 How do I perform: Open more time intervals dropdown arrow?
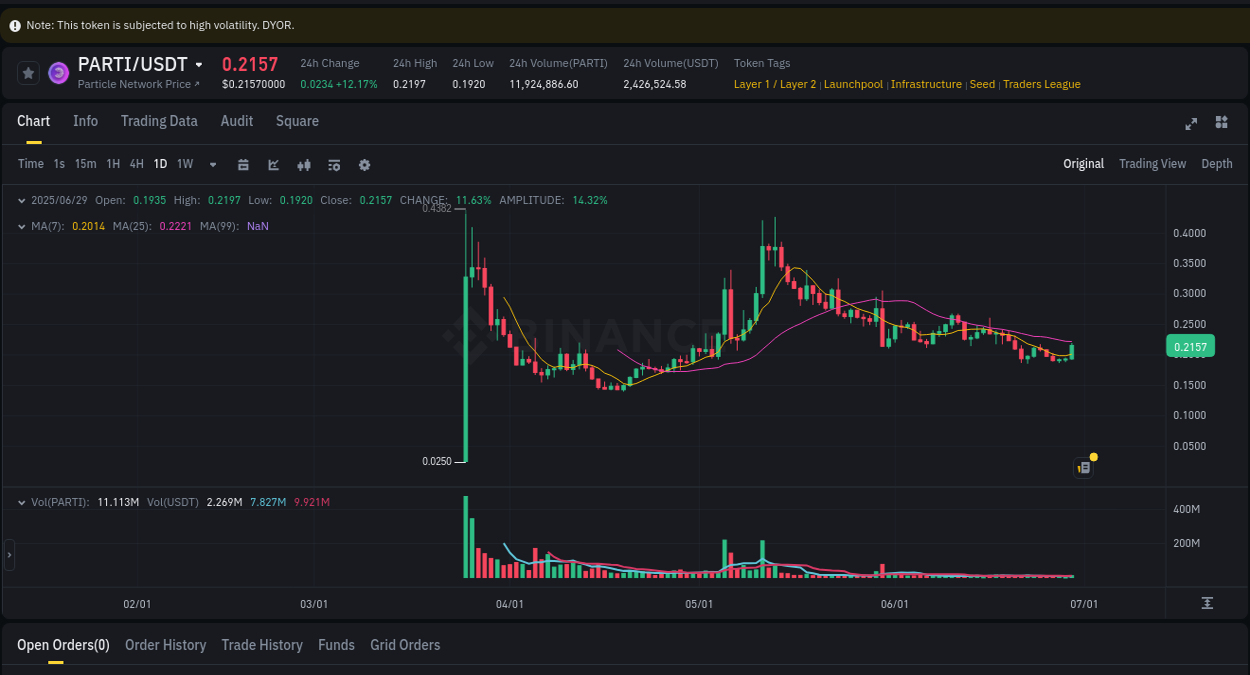(212, 164)
